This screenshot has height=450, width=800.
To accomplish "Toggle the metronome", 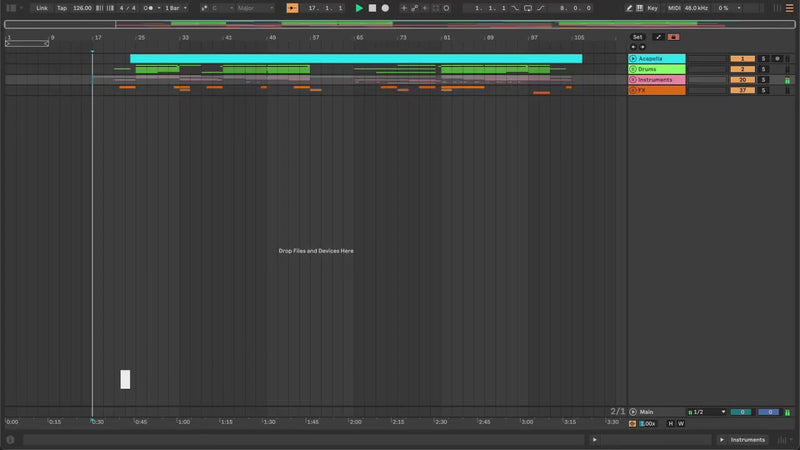I will 148,8.
